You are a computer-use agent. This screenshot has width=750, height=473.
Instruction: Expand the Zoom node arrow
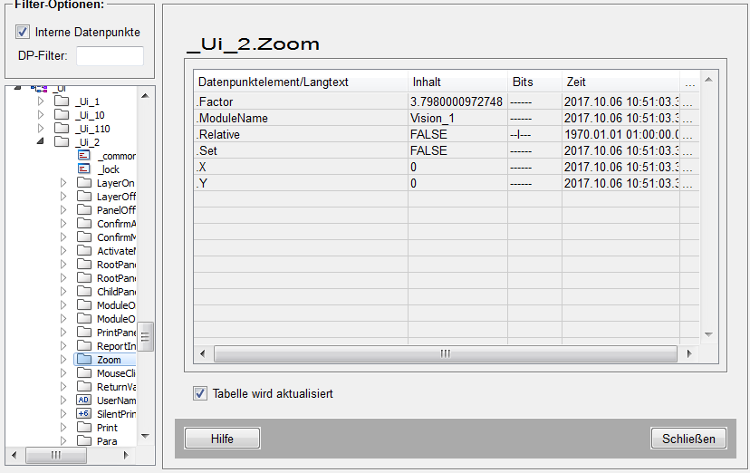(64, 359)
